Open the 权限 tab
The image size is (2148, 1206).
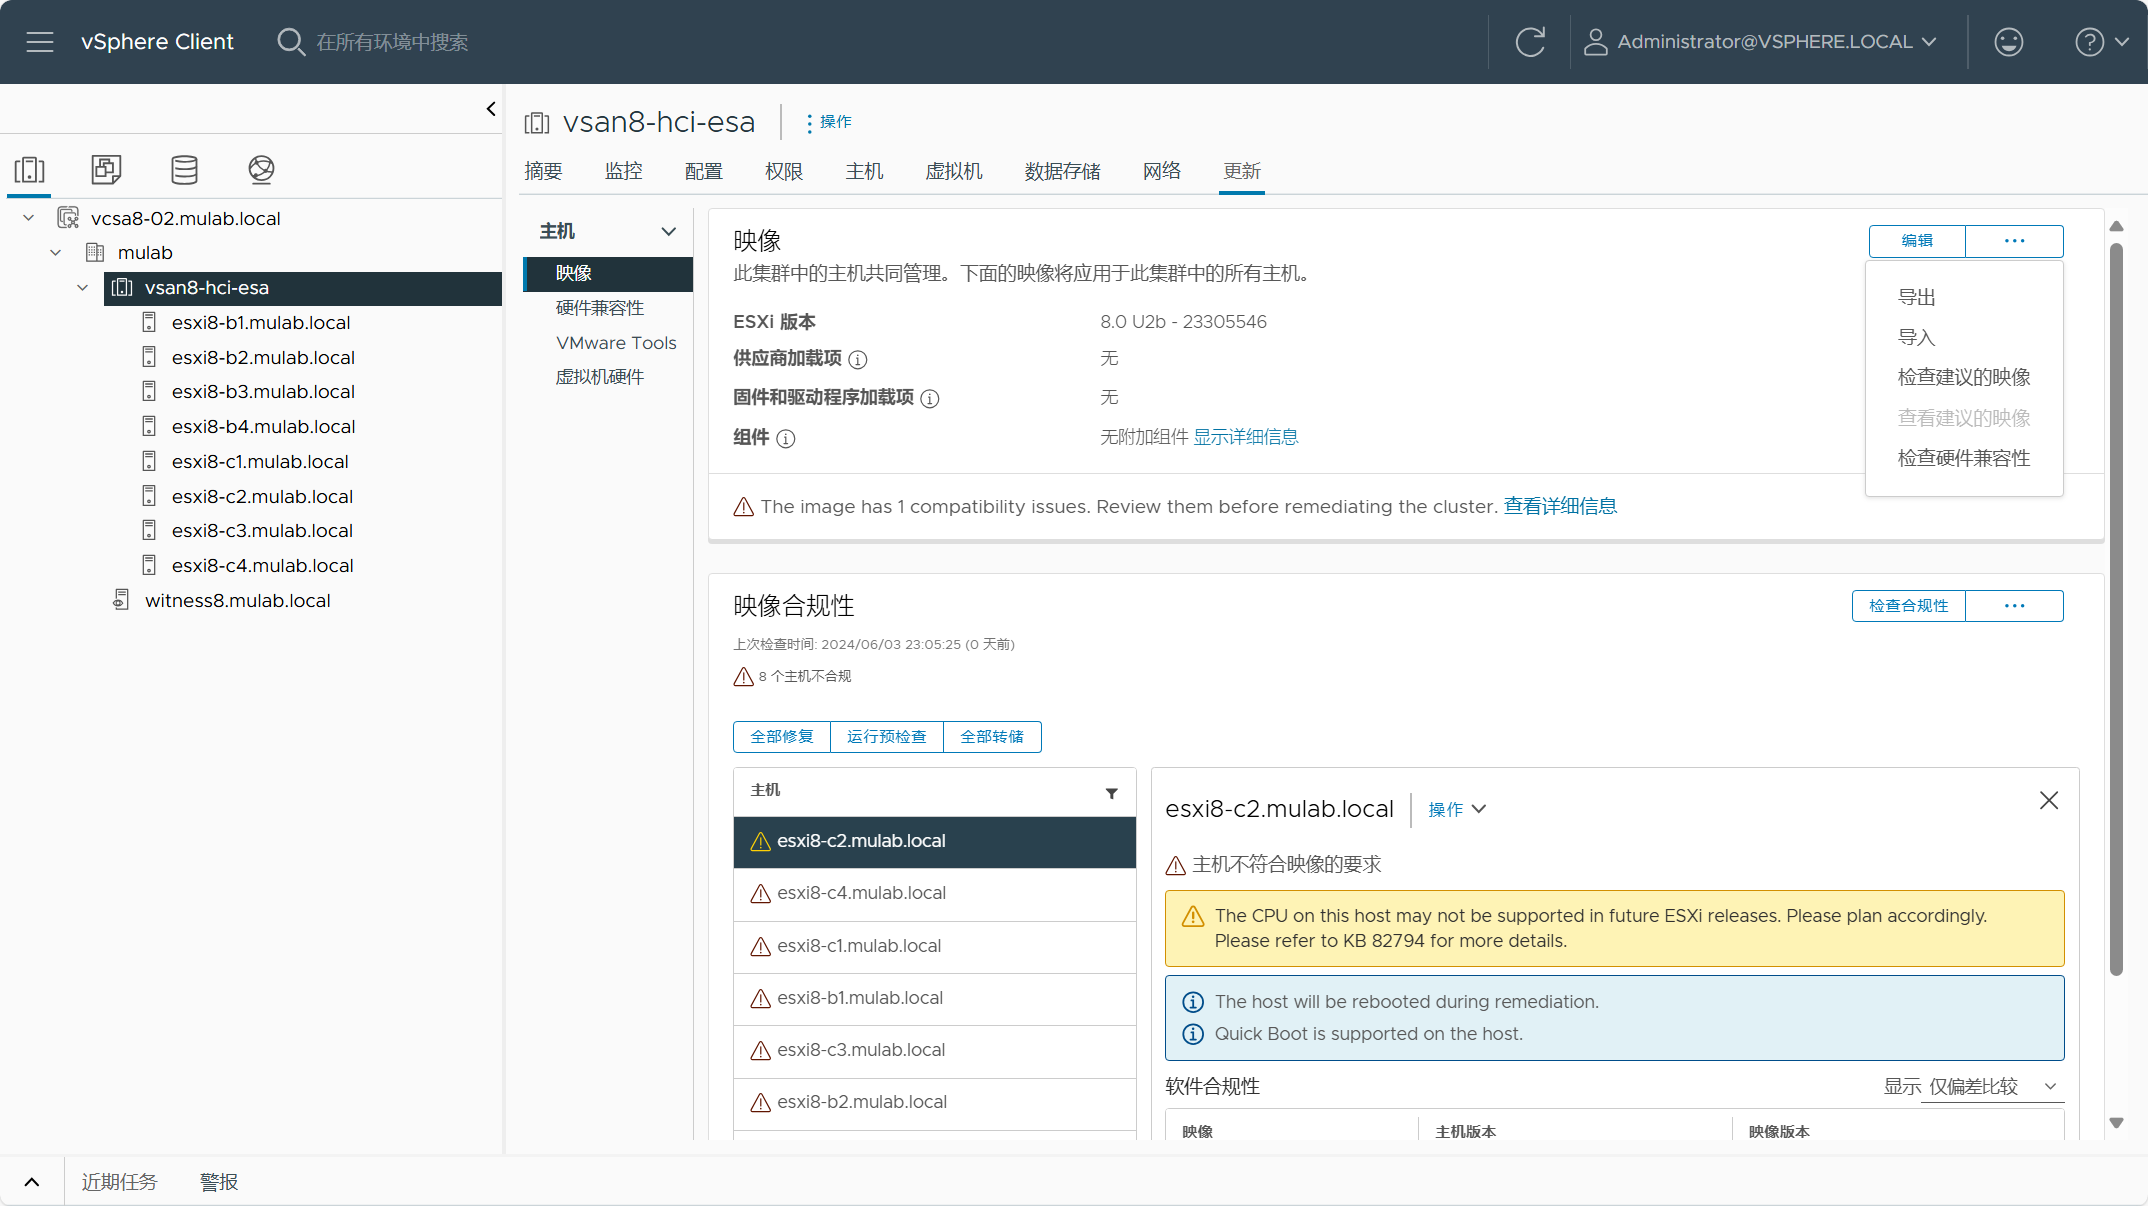[784, 171]
